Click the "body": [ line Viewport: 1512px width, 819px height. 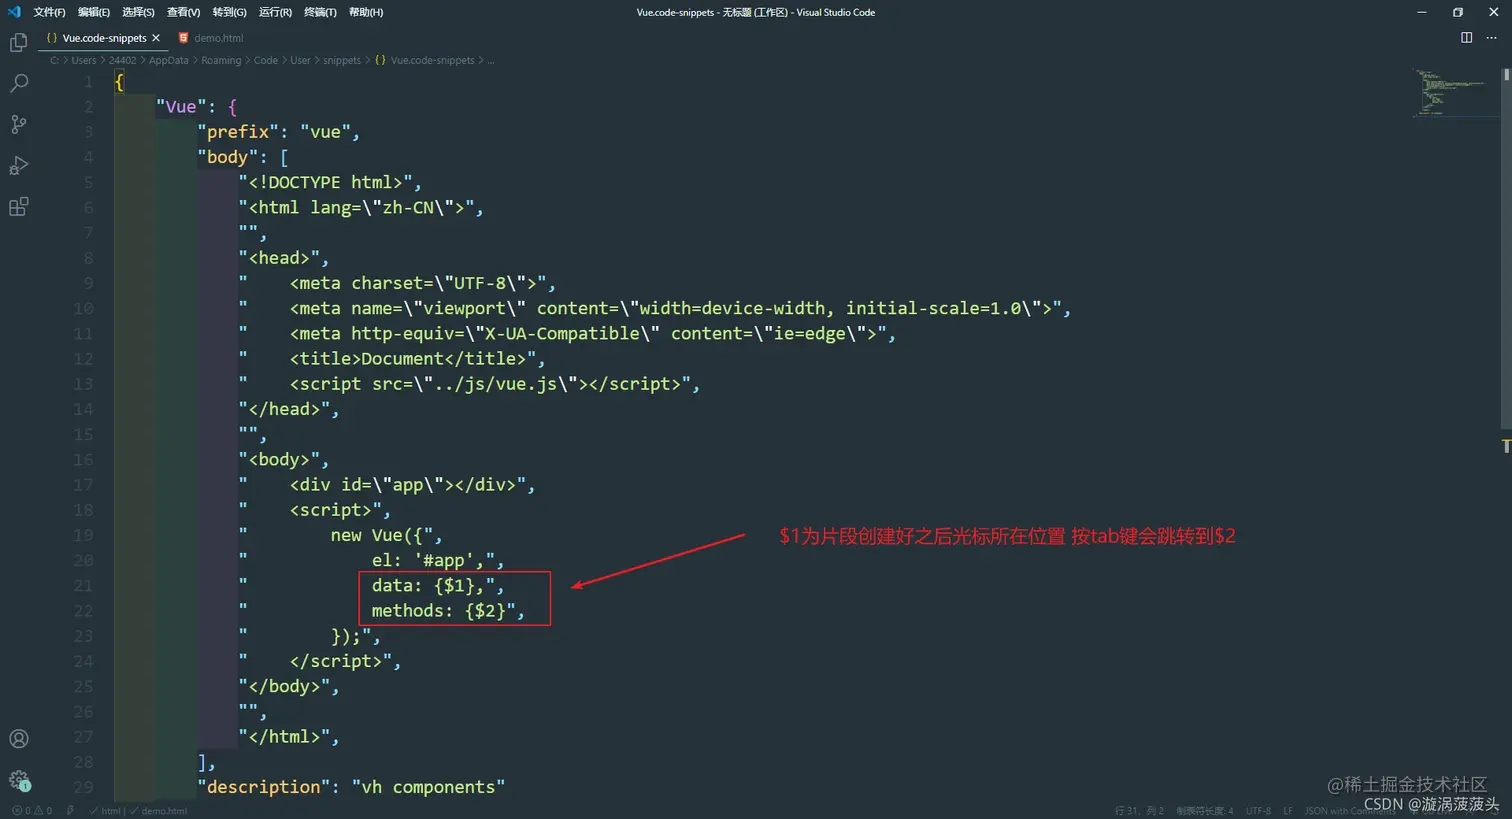click(x=243, y=157)
